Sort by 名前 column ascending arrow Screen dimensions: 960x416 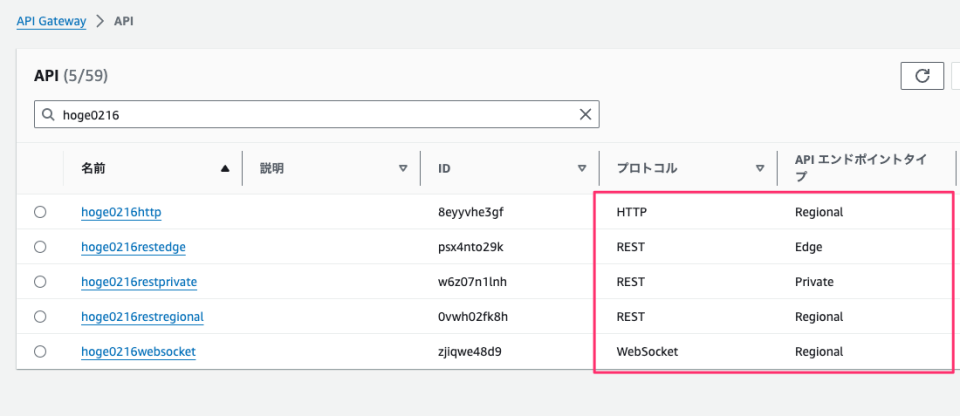click(225, 168)
